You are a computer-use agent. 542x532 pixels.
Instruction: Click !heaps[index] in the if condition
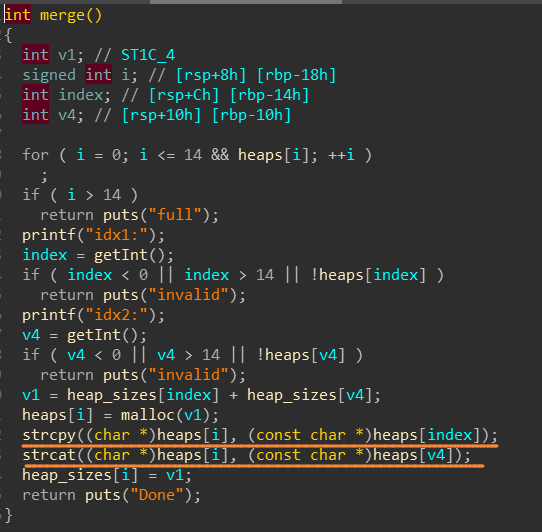pyautogui.click(x=368, y=275)
